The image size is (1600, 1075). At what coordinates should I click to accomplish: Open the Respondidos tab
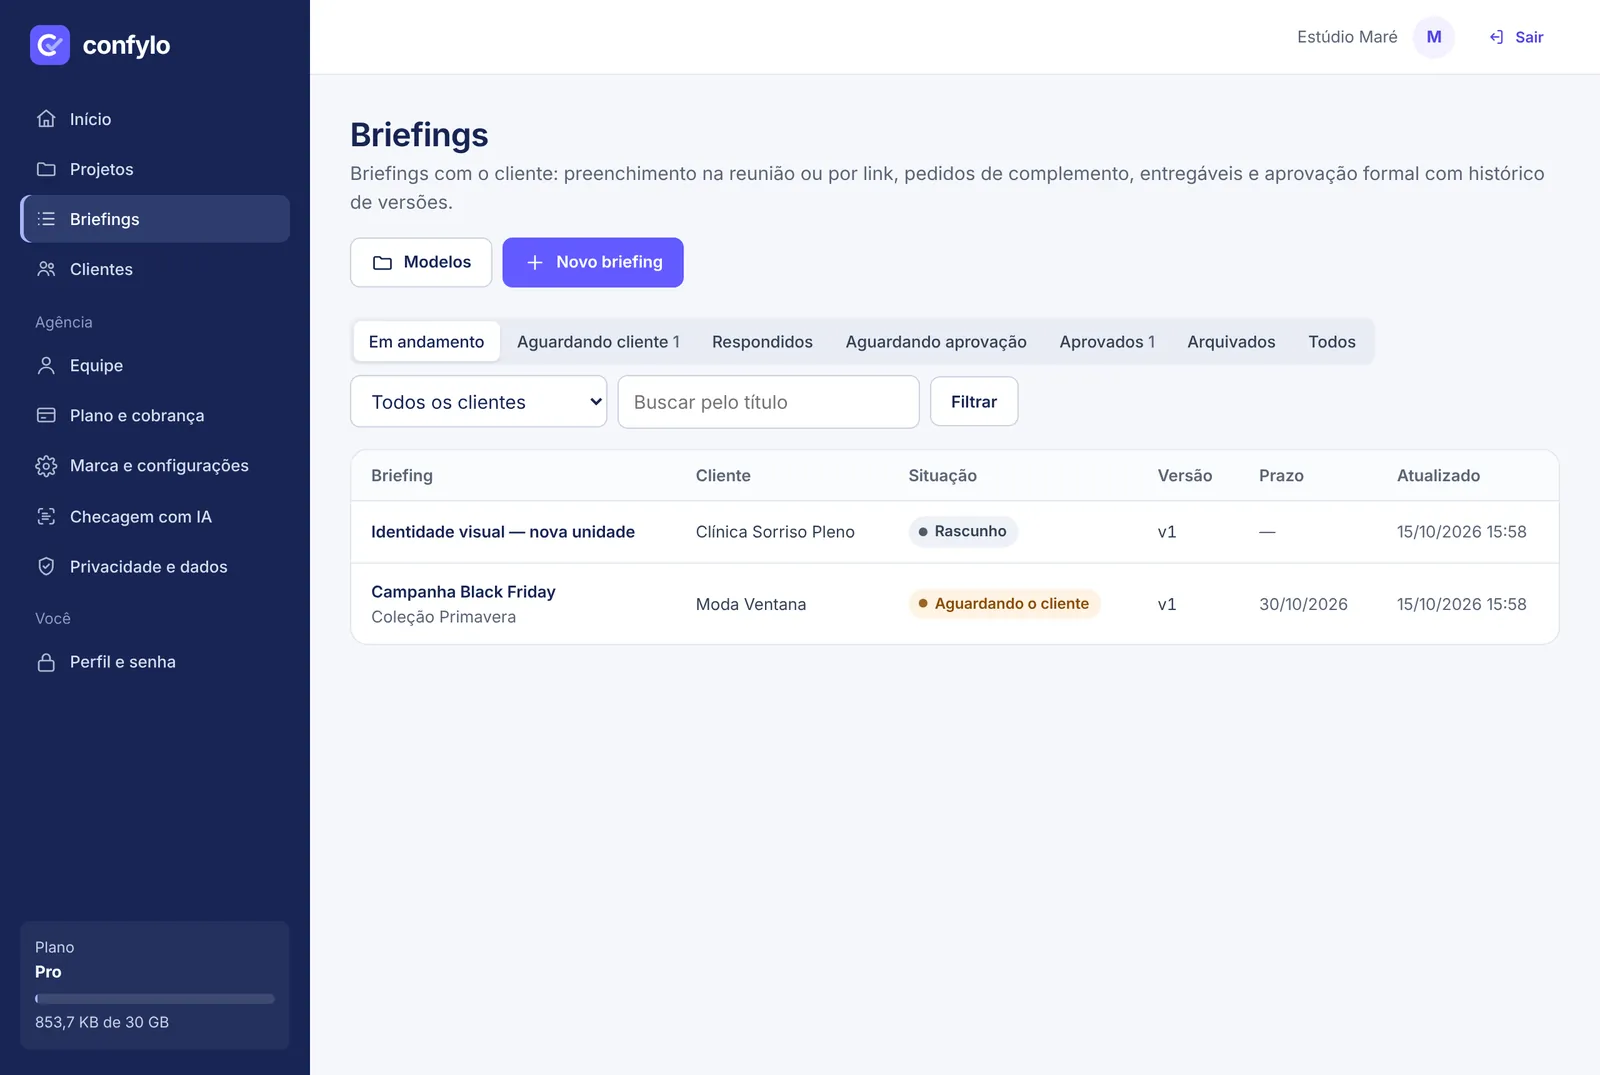point(762,342)
